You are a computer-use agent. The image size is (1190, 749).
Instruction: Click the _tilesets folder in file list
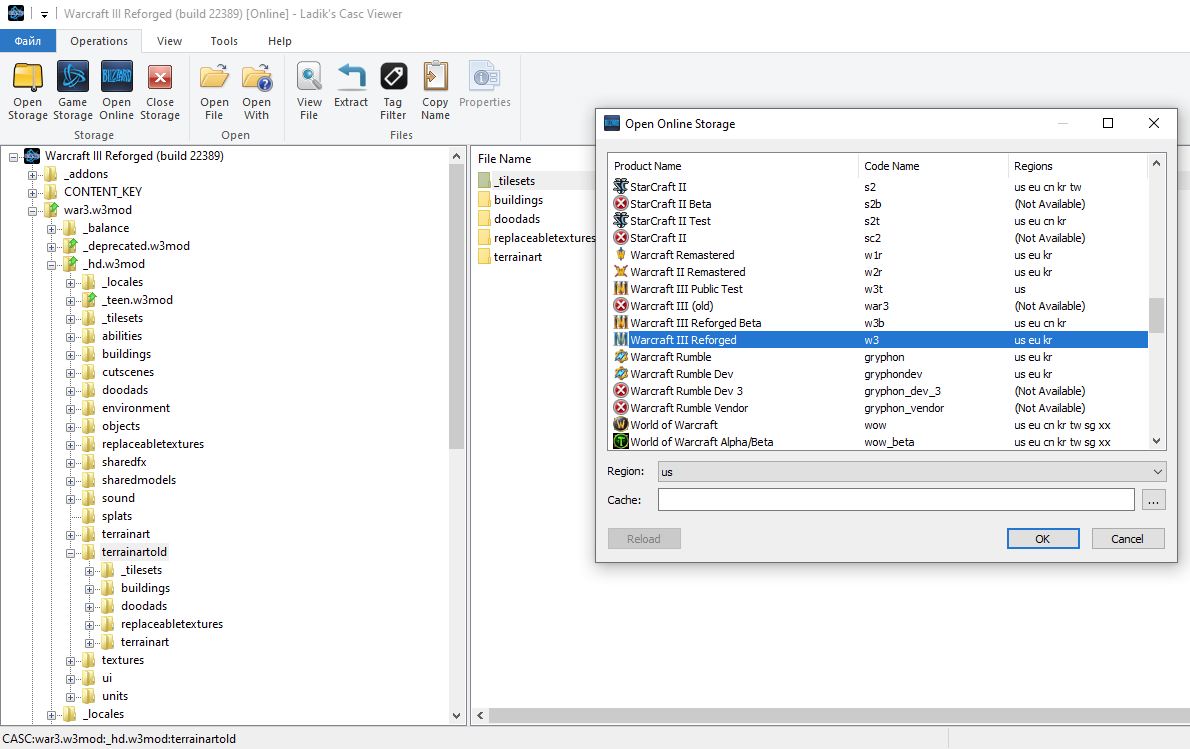tap(515, 181)
